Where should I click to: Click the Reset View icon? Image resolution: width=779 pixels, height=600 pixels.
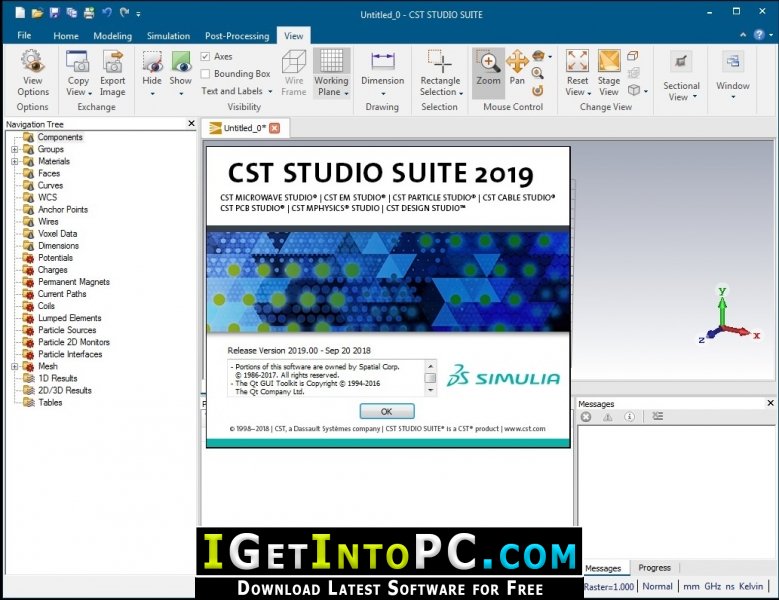(x=577, y=62)
